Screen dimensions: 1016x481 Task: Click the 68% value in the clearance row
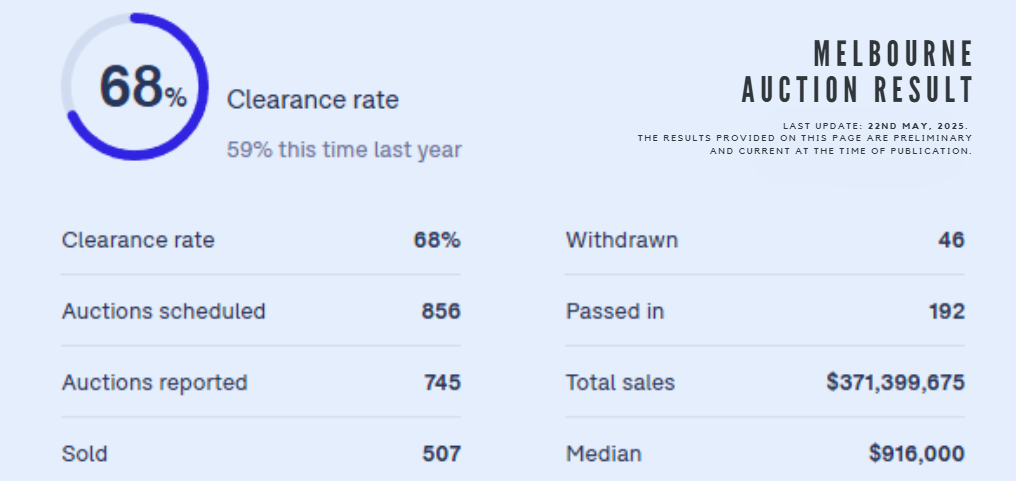437,240
